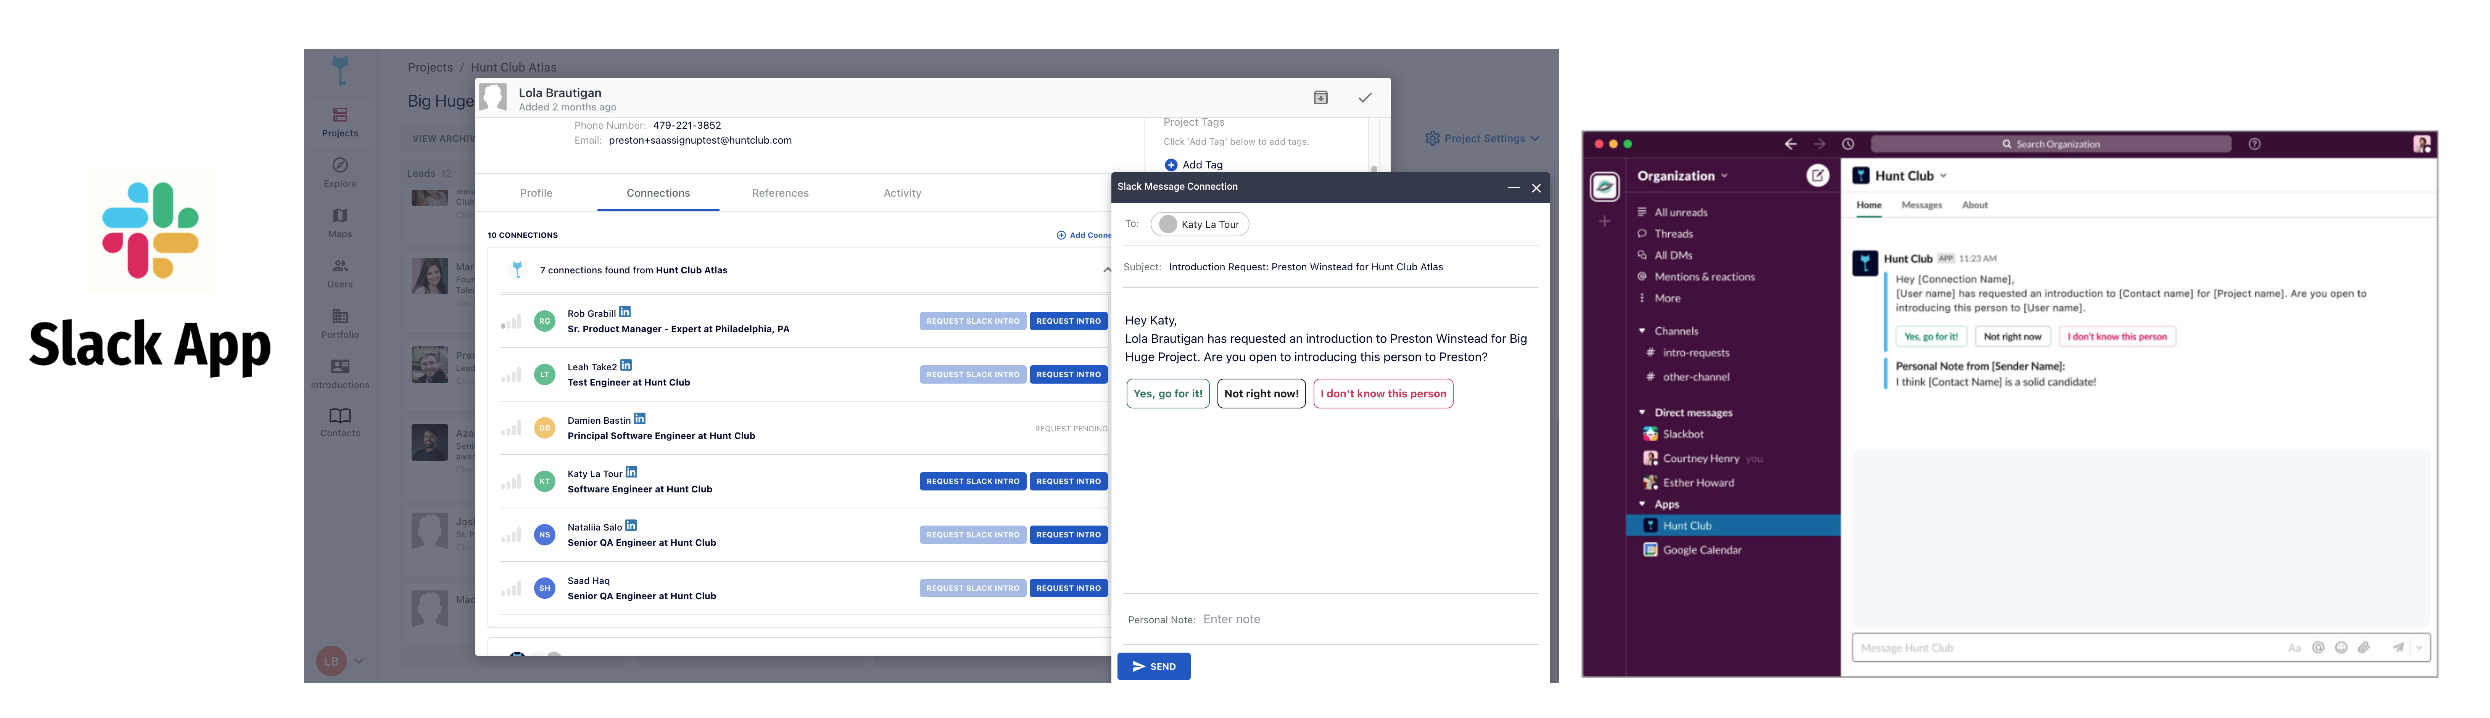Open Katy La Tour's LinkedIn icon
Screen dimensions: 2490x718
click(x=631, y=472)
